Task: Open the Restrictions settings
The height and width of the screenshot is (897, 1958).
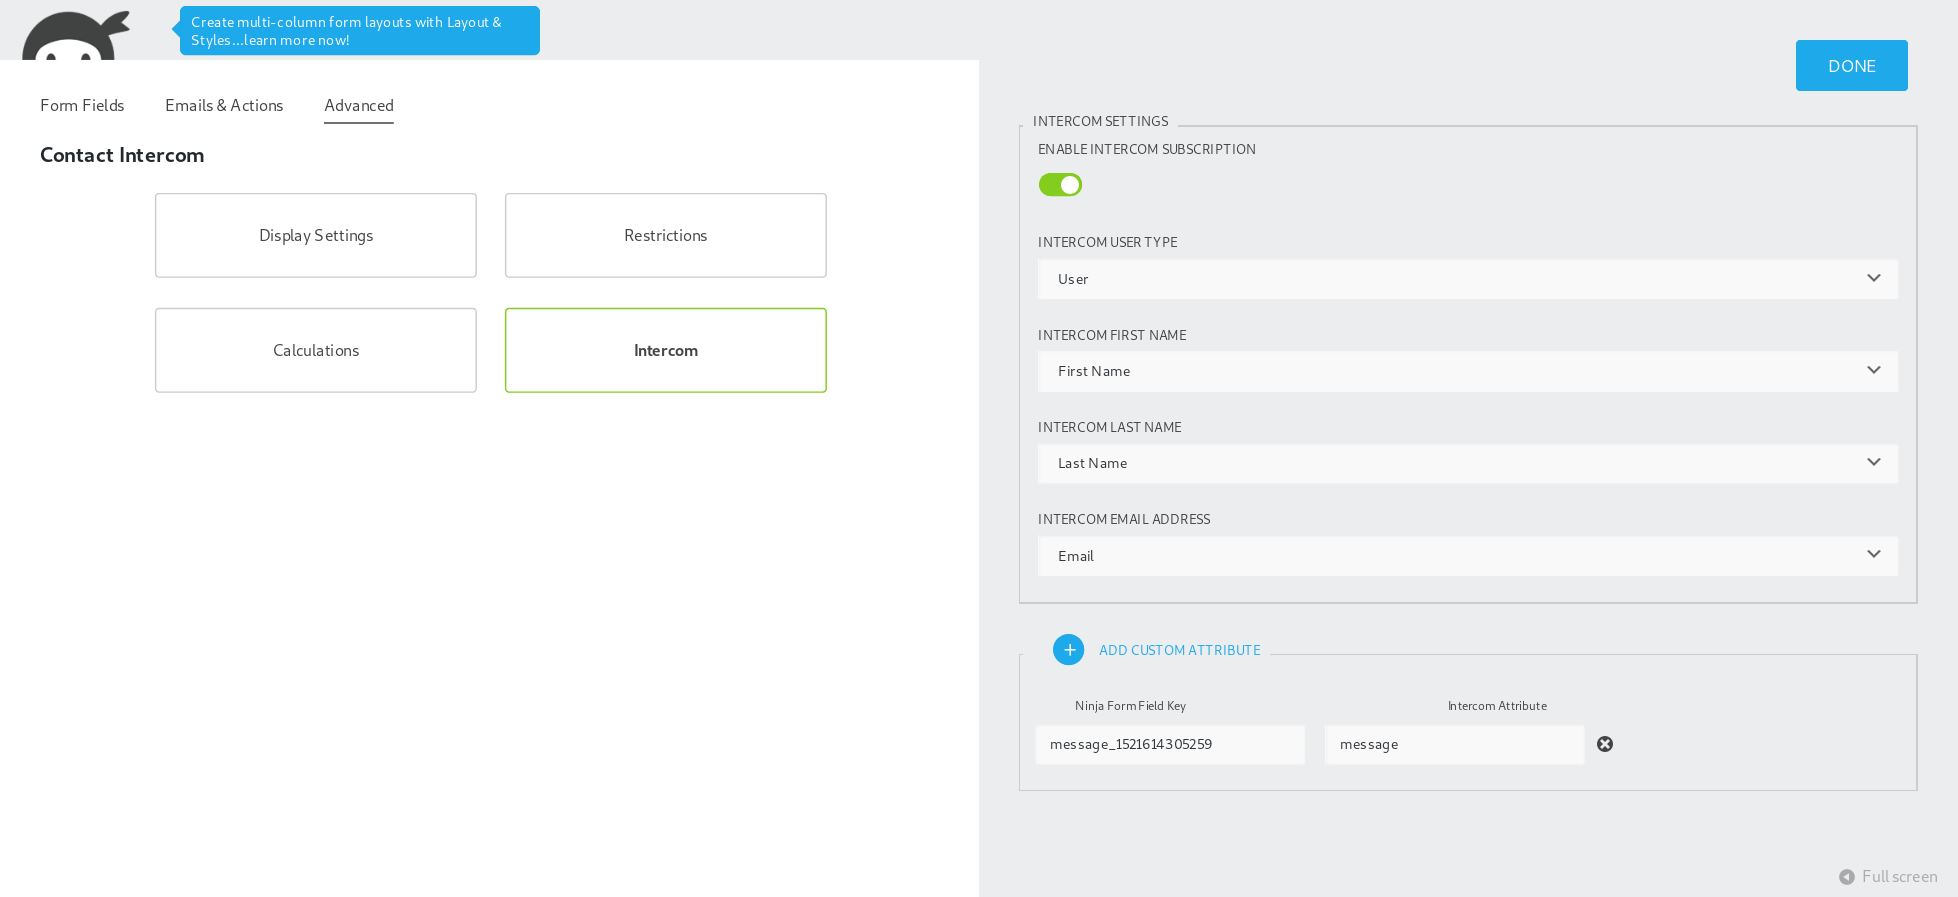Action: [666, 235]
